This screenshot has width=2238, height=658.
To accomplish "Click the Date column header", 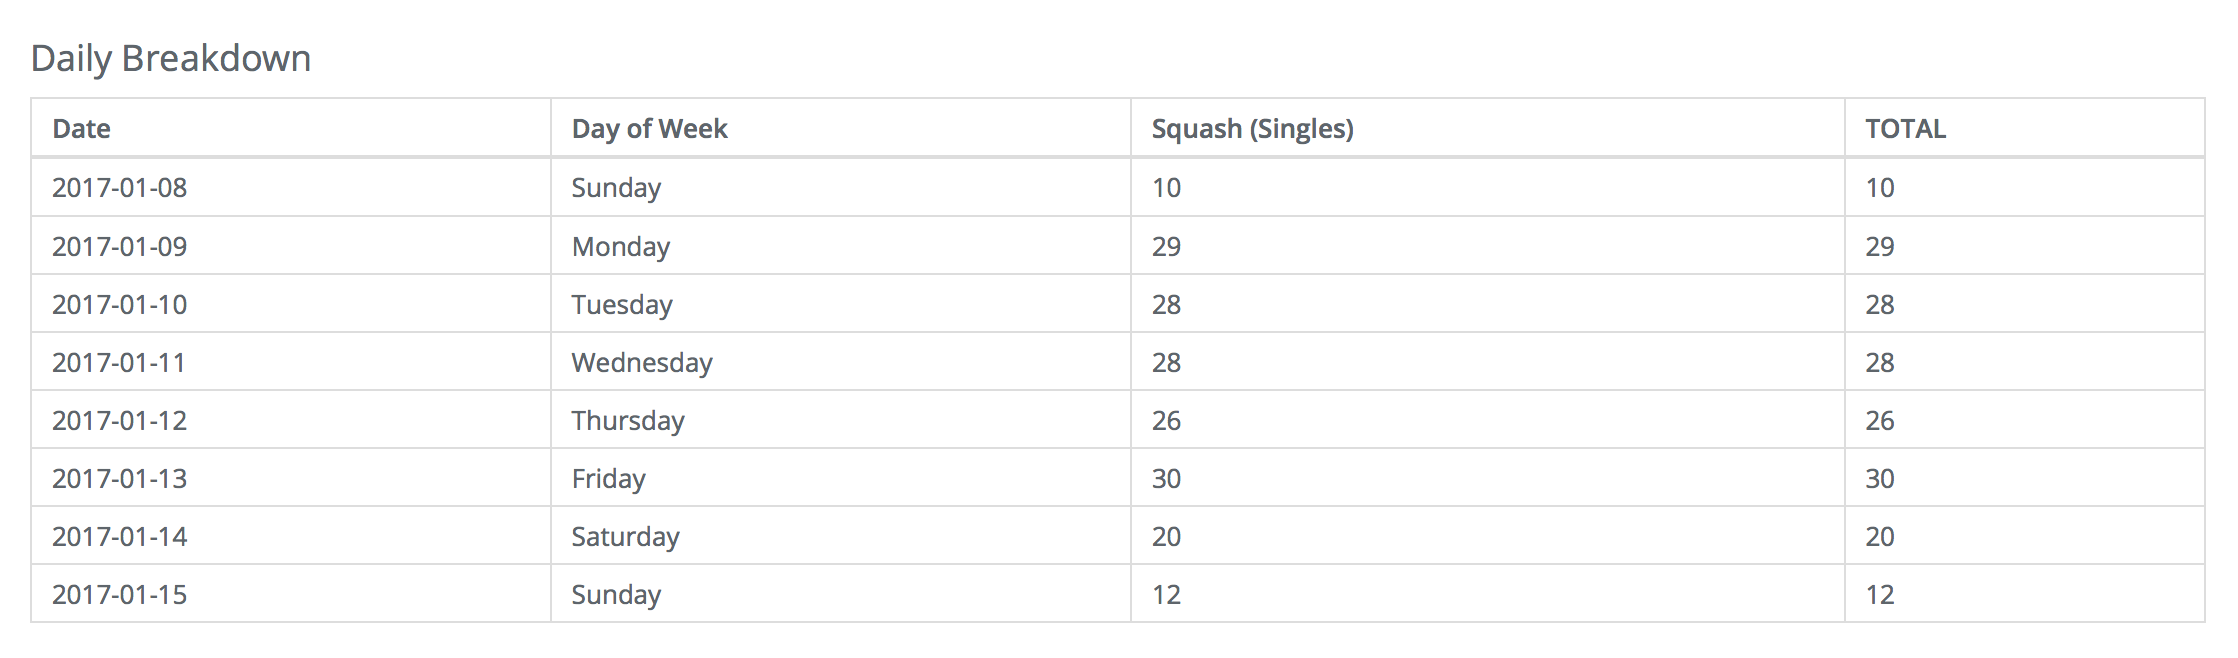I will tap(291, 128).
